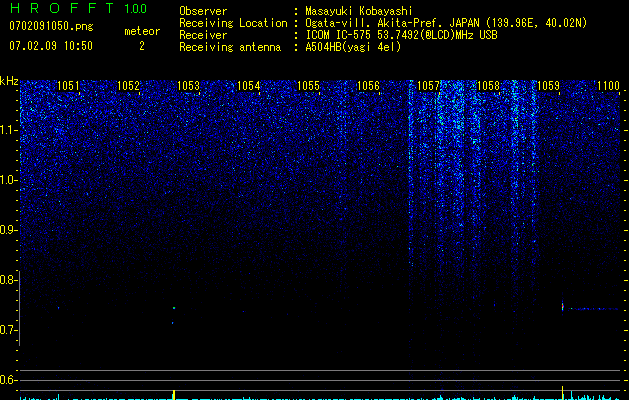Click the 0.9 frequency axis label
Image resolution: width=629 pixels, height=400 pixels.
tap(7, 230)
